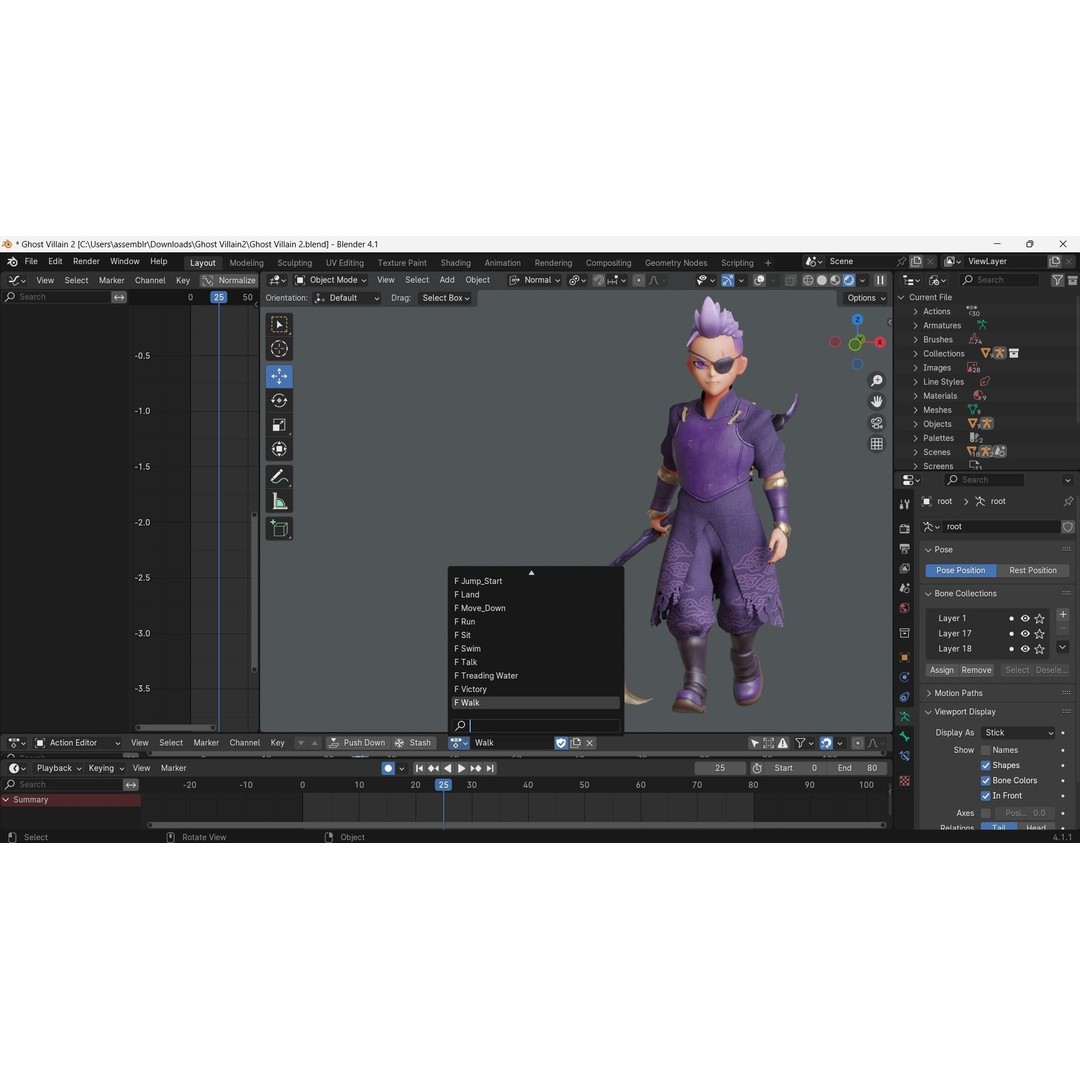Switch to the Sculpting workspace tab
Screen dimensions: 1080x1080
coord(294,263)
